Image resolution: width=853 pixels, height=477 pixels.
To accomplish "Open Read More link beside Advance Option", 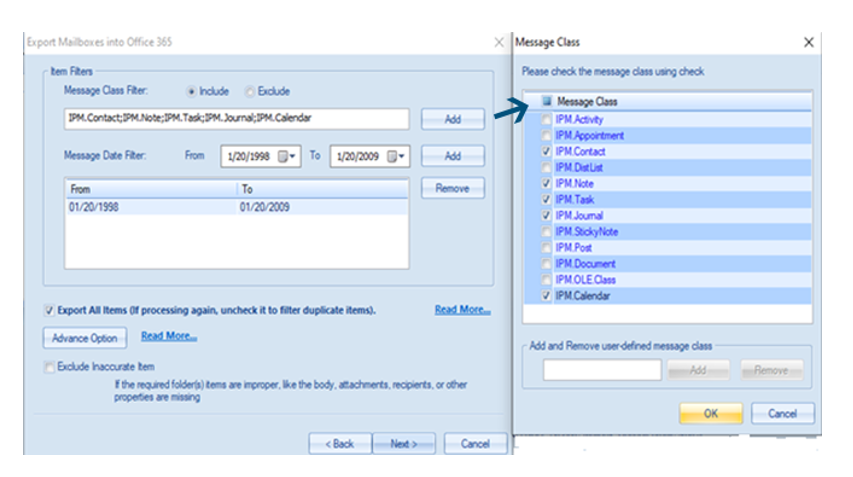I will click(169, 336).
